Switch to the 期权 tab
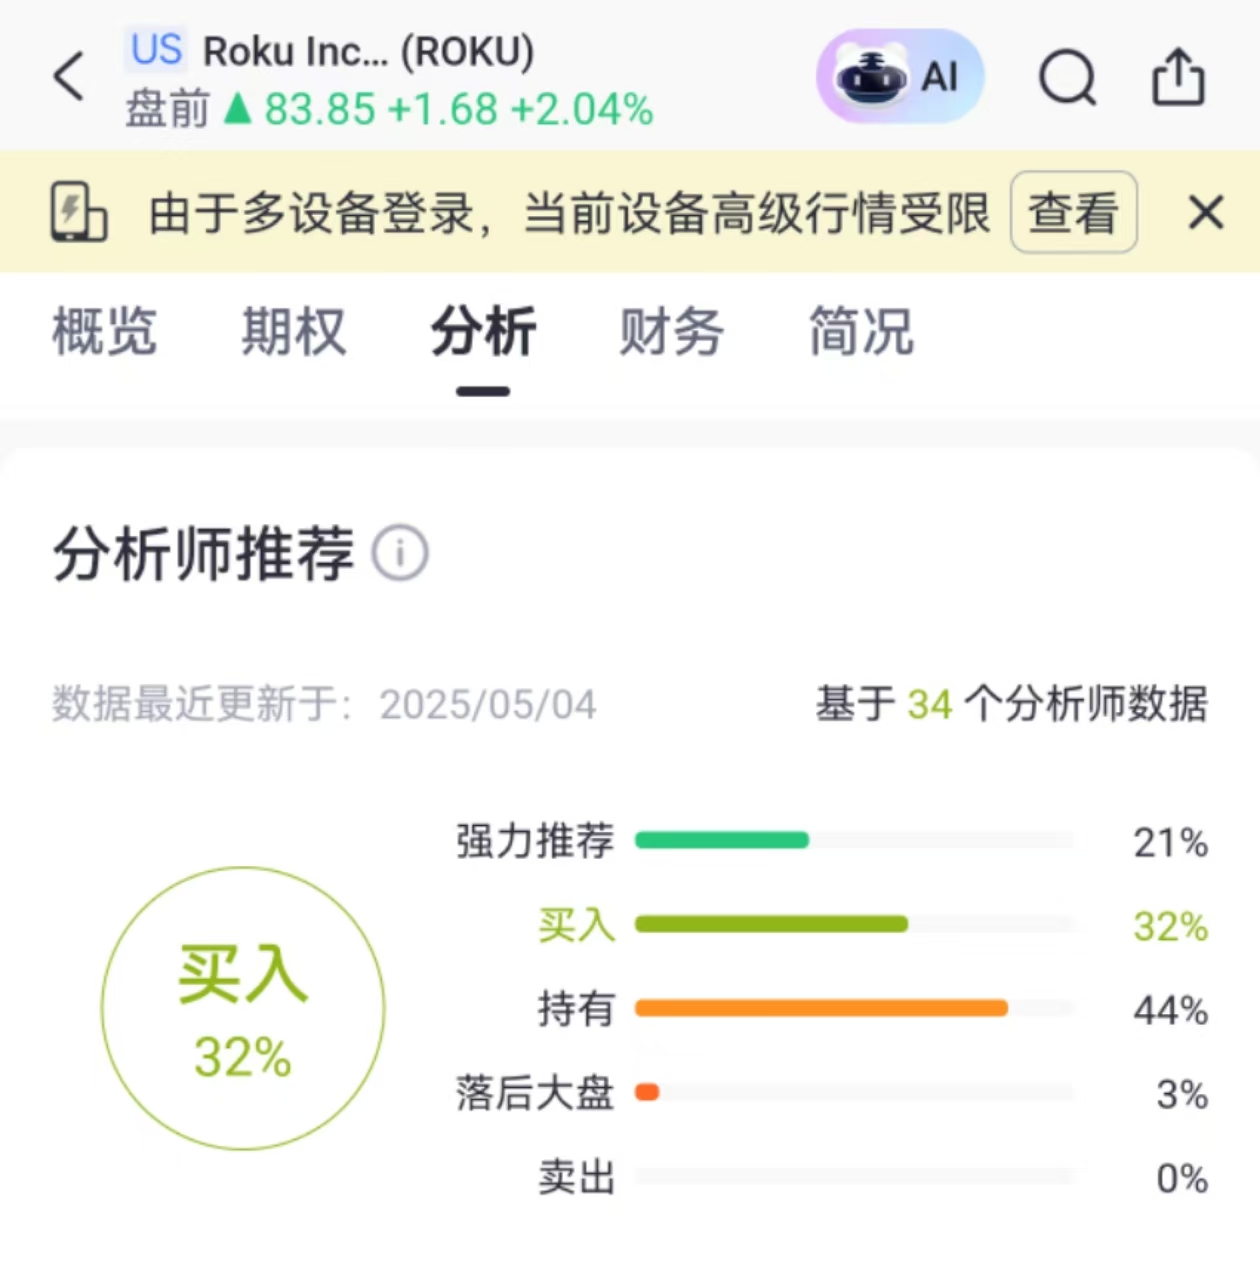Screen dimensions: 1260x1270 (x=293, y=332)
